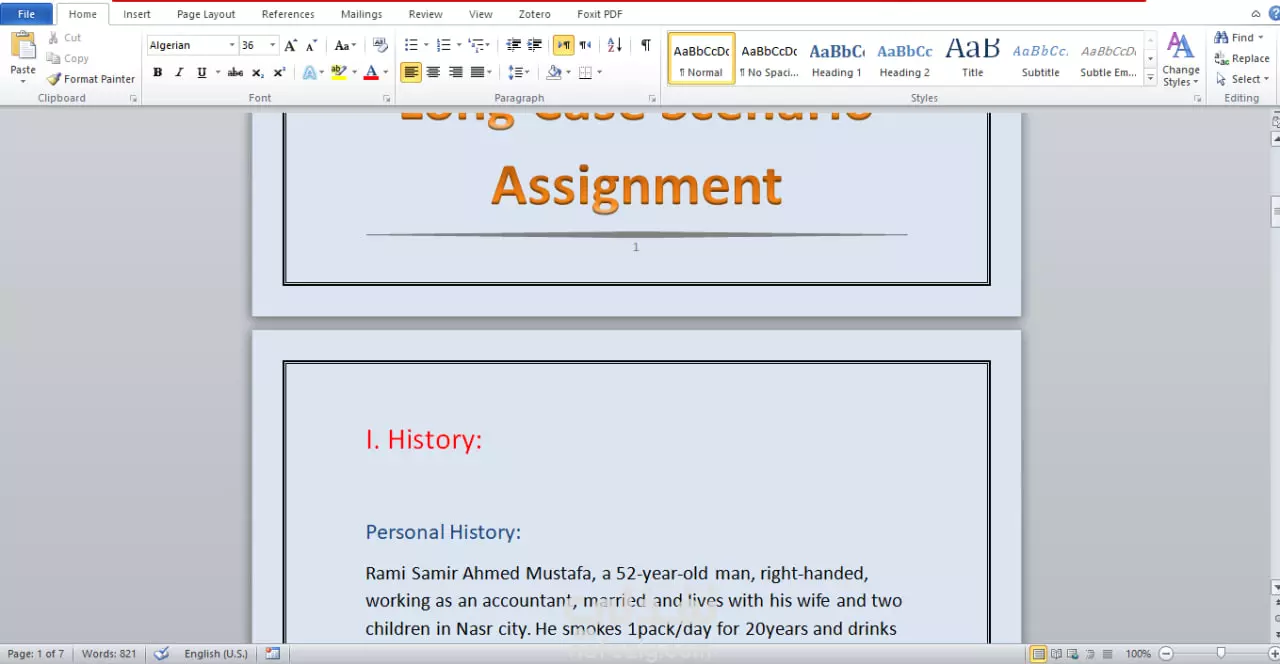
Task: Toggle Italic formatting
Action: (179, 72)
